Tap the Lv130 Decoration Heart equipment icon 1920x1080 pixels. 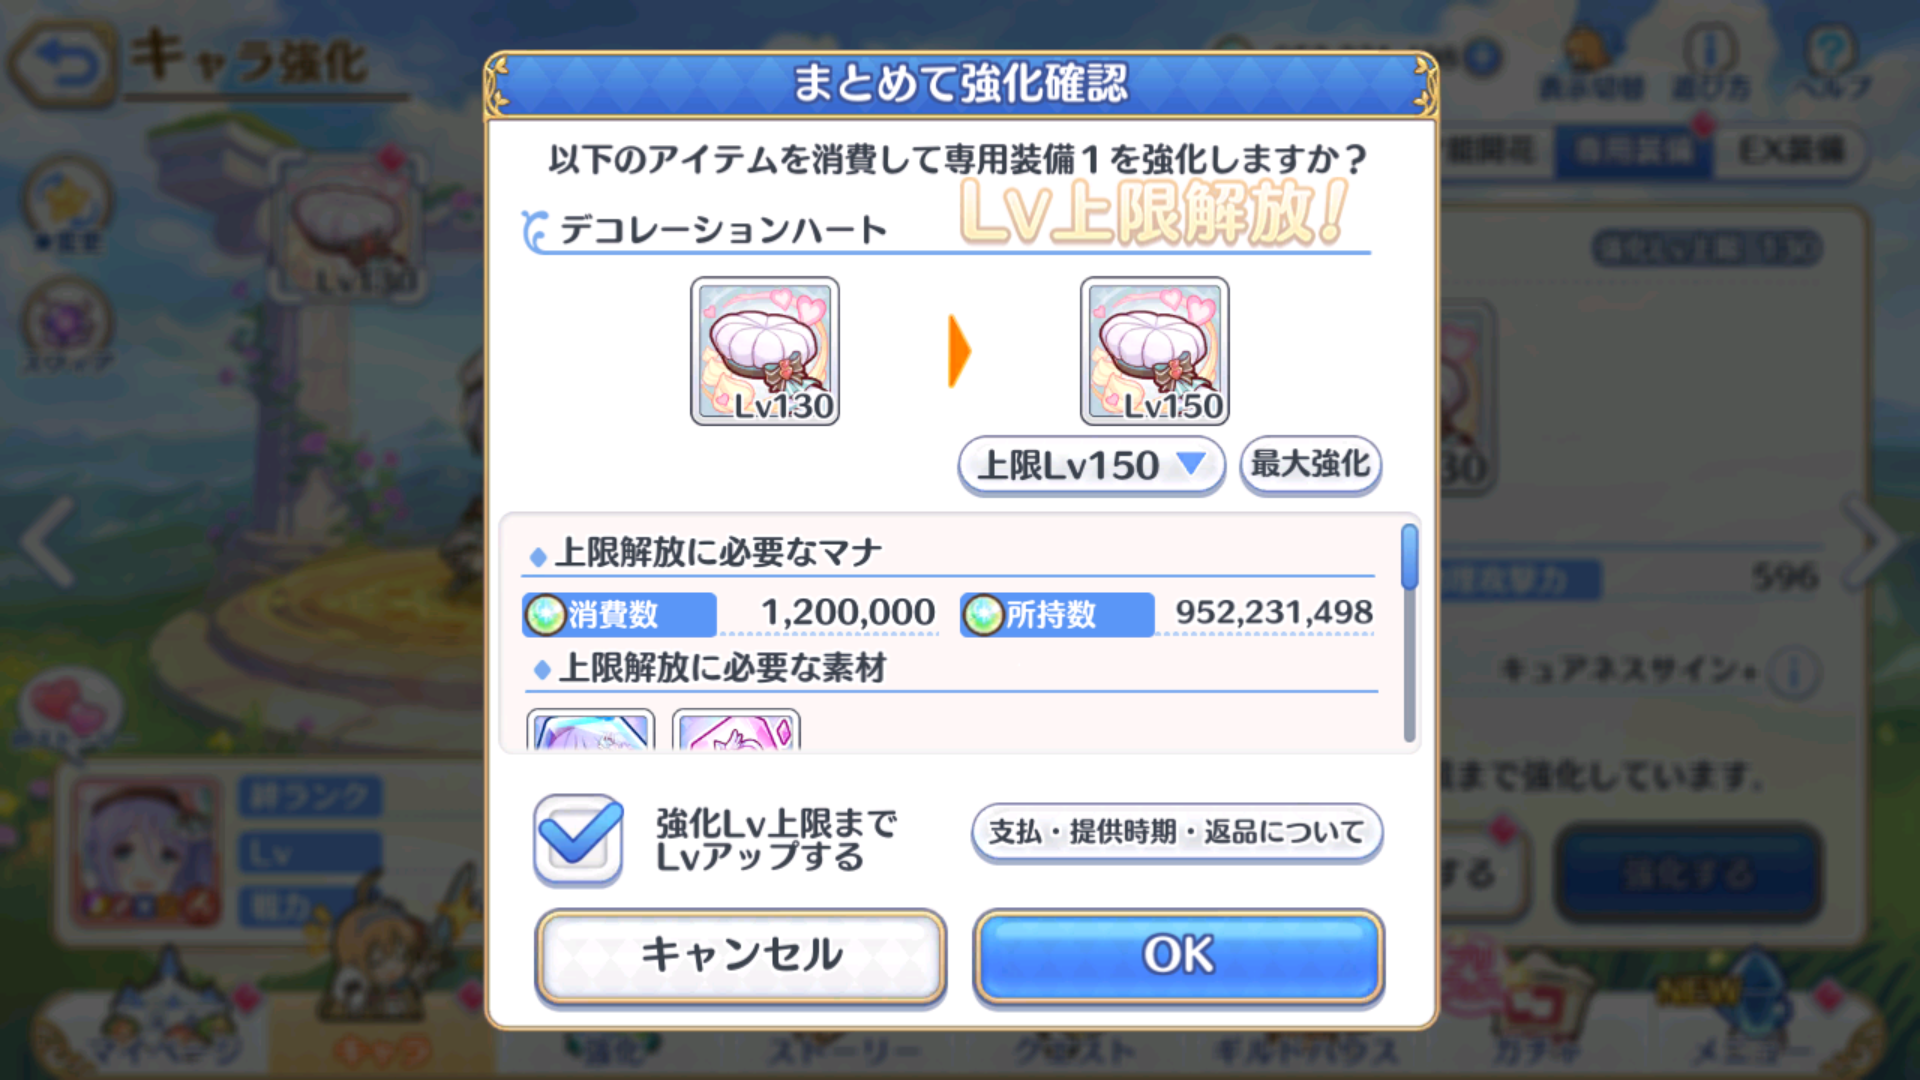[765, 351]
